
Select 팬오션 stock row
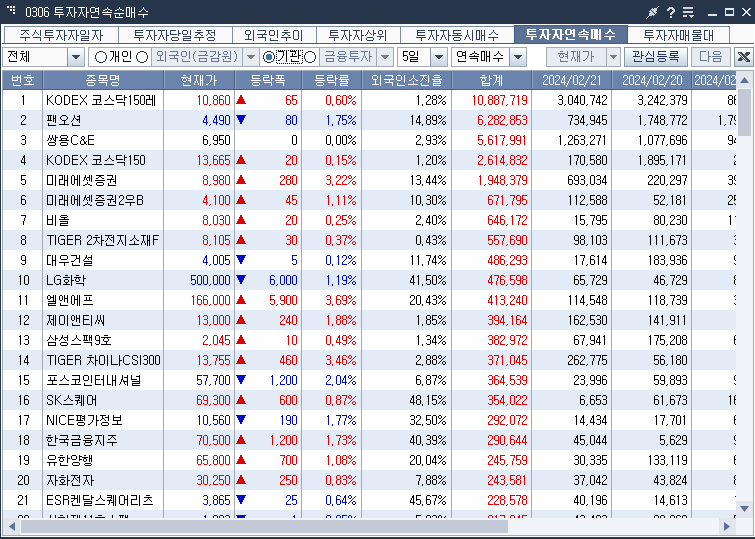click(369, 120)
